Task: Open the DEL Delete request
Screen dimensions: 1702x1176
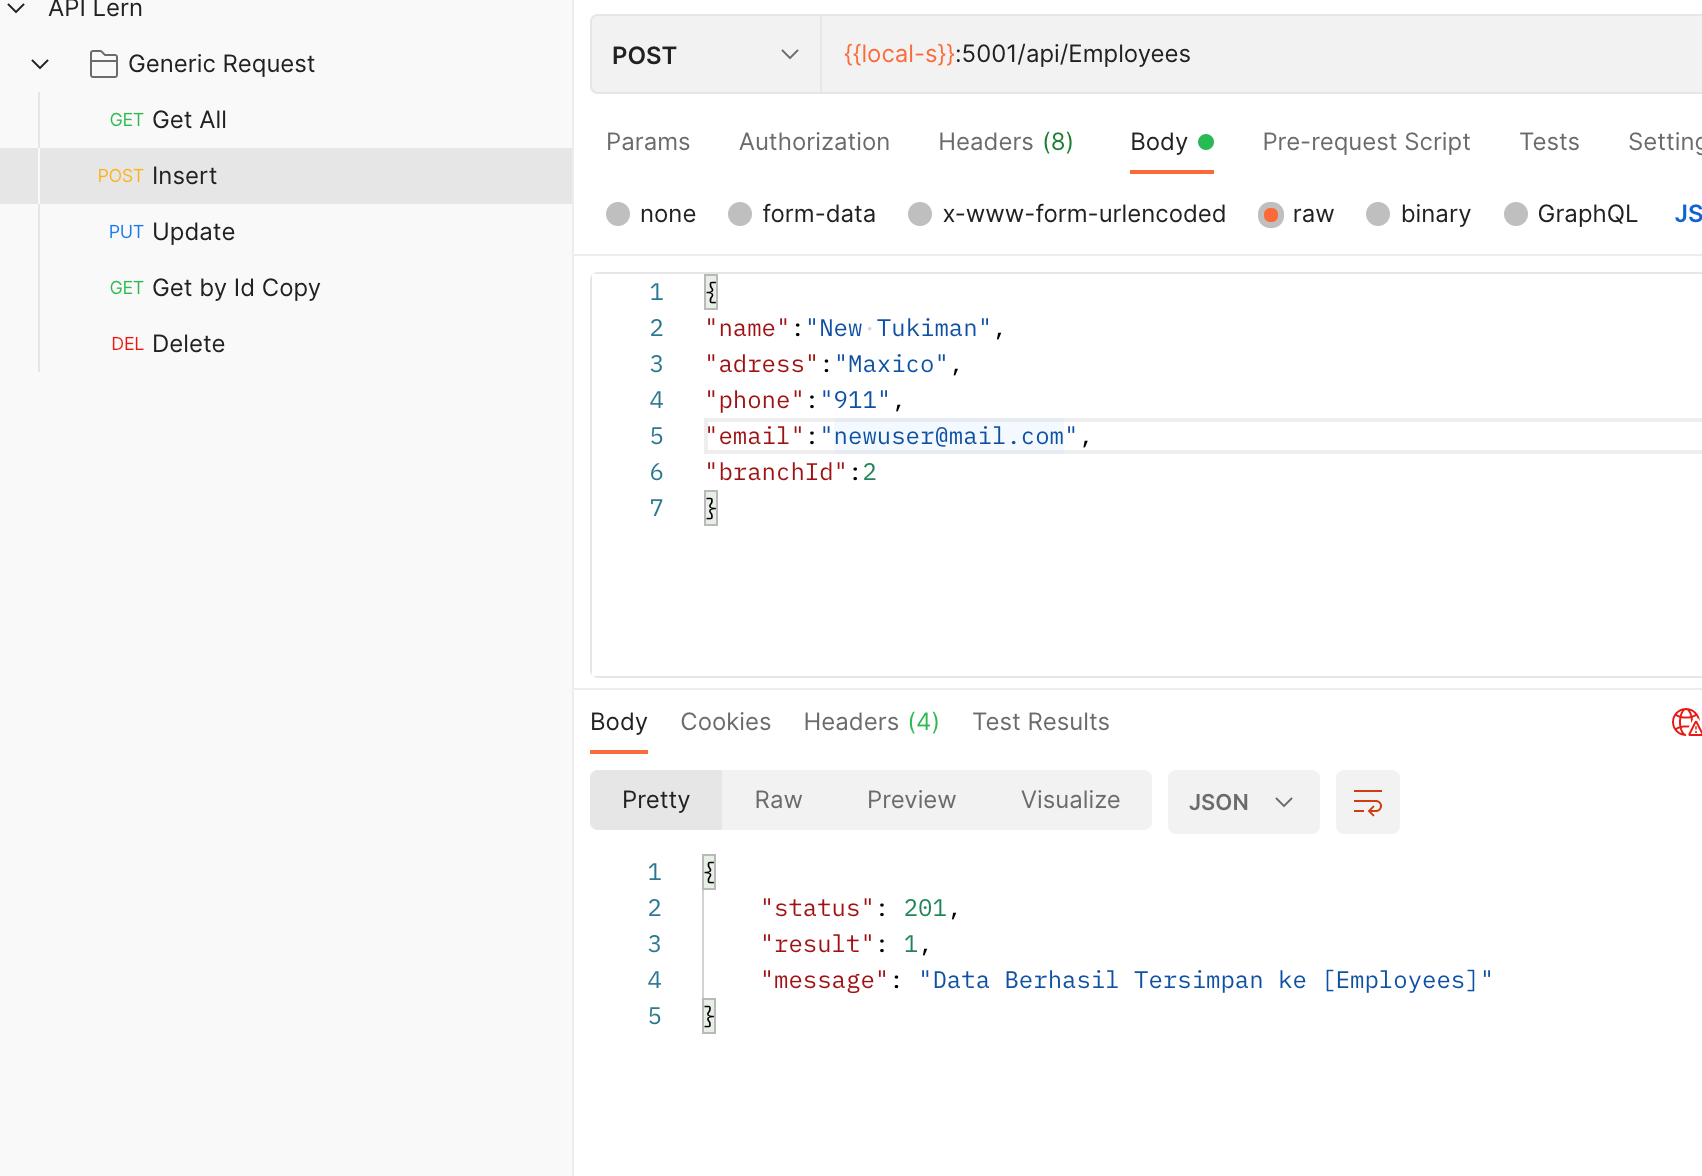Action: click(x=286, y=344)
